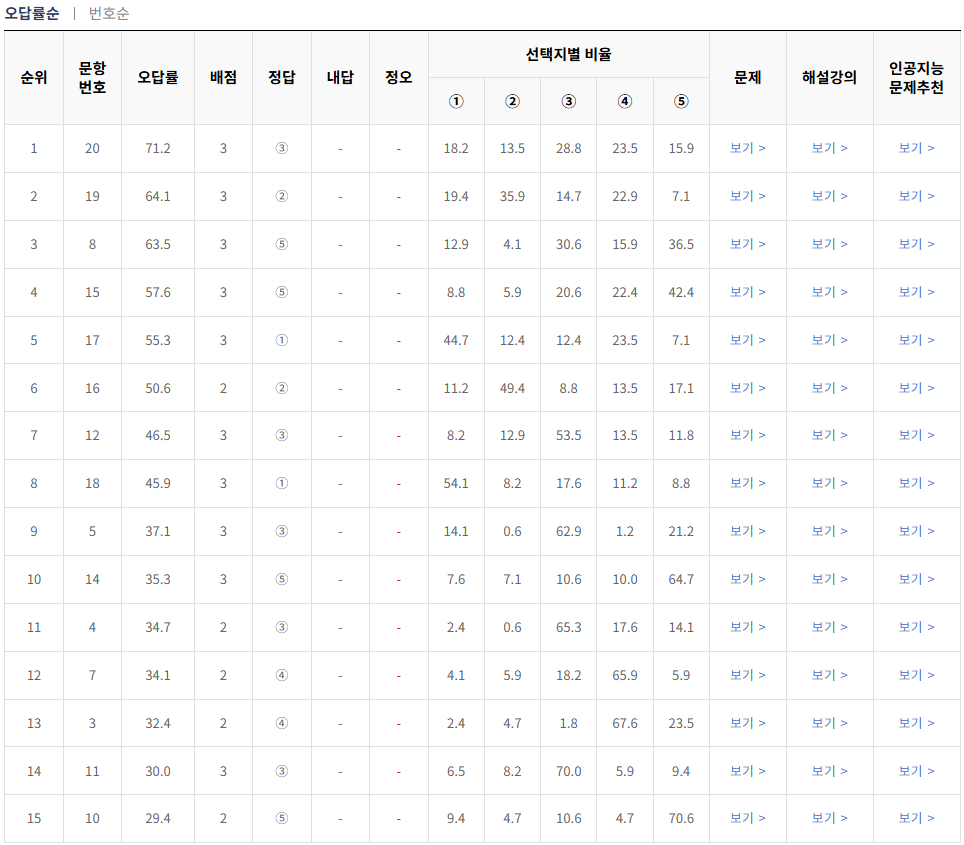View problem for question 3
Viewport: 964px width, 845px height.
tap(749, 723)
